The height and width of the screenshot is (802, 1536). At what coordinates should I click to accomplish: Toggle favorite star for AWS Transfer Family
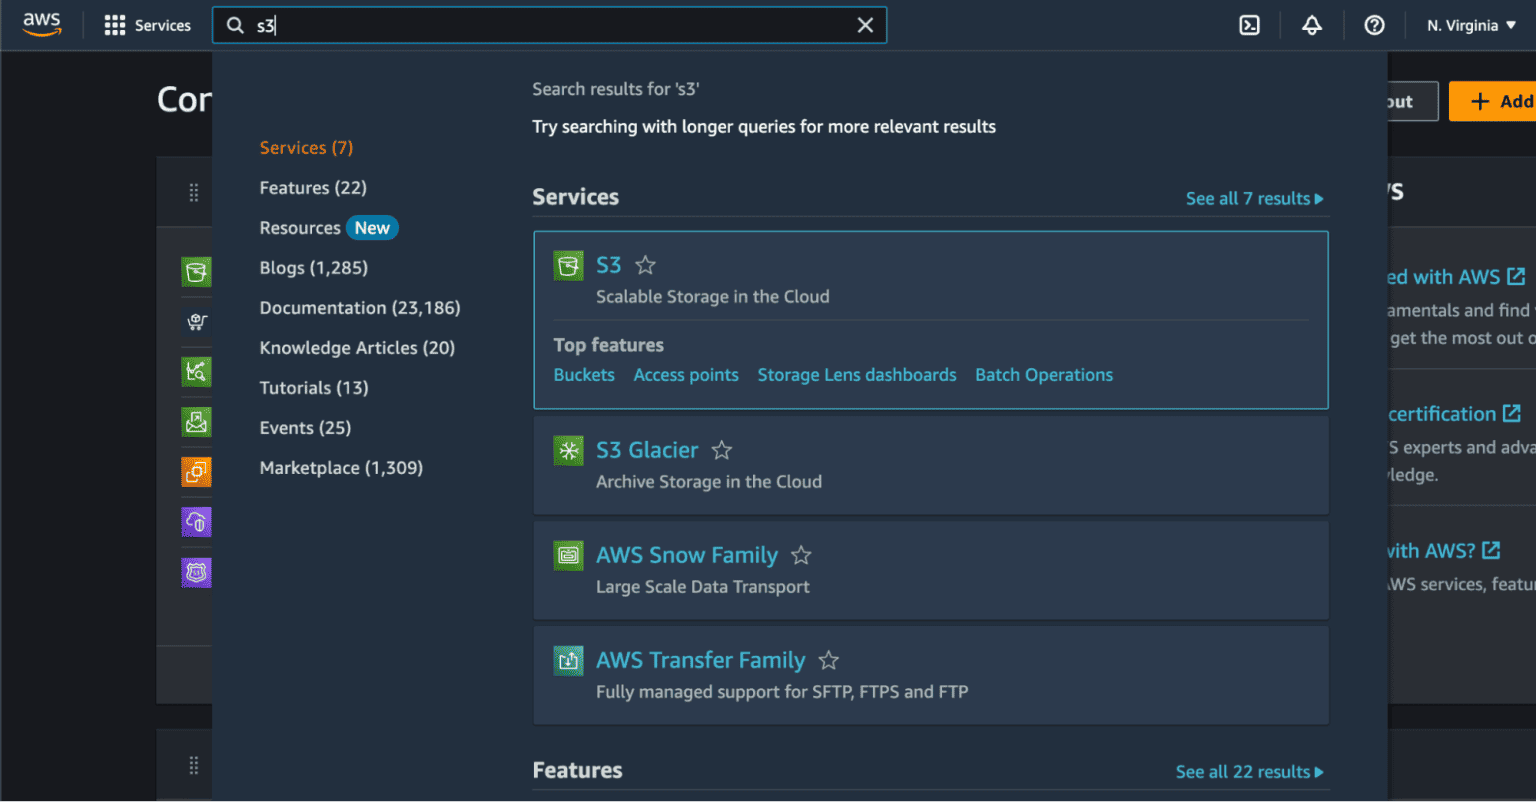[829, 660]
